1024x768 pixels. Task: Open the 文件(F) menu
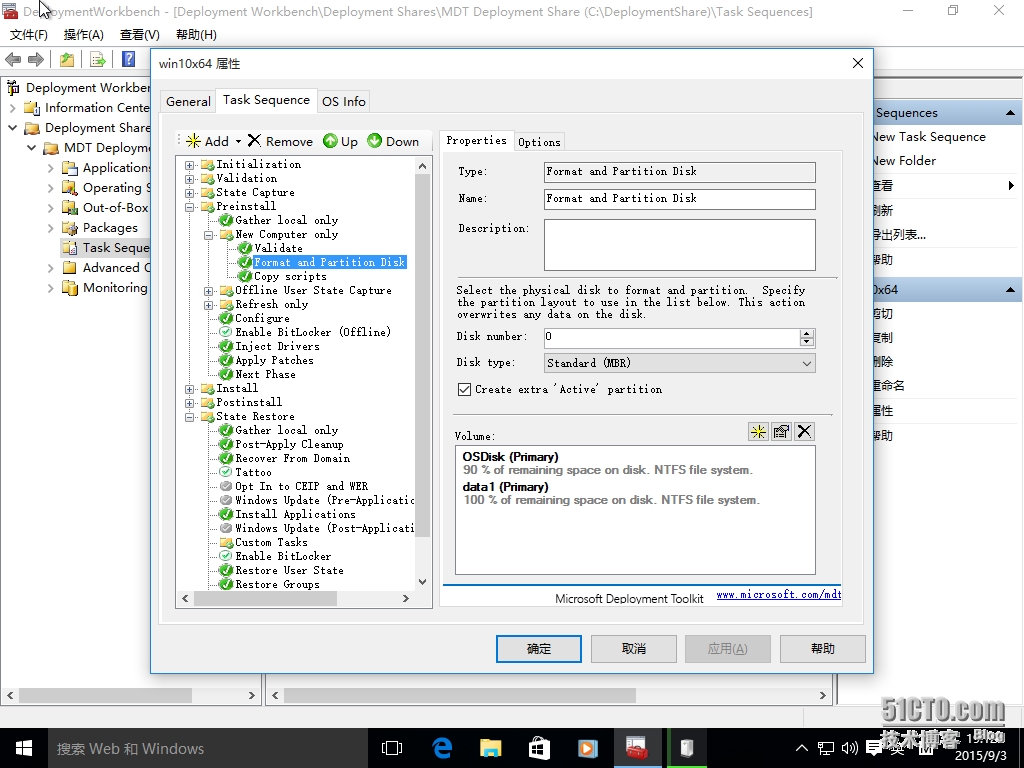click(x=29, y=35)
